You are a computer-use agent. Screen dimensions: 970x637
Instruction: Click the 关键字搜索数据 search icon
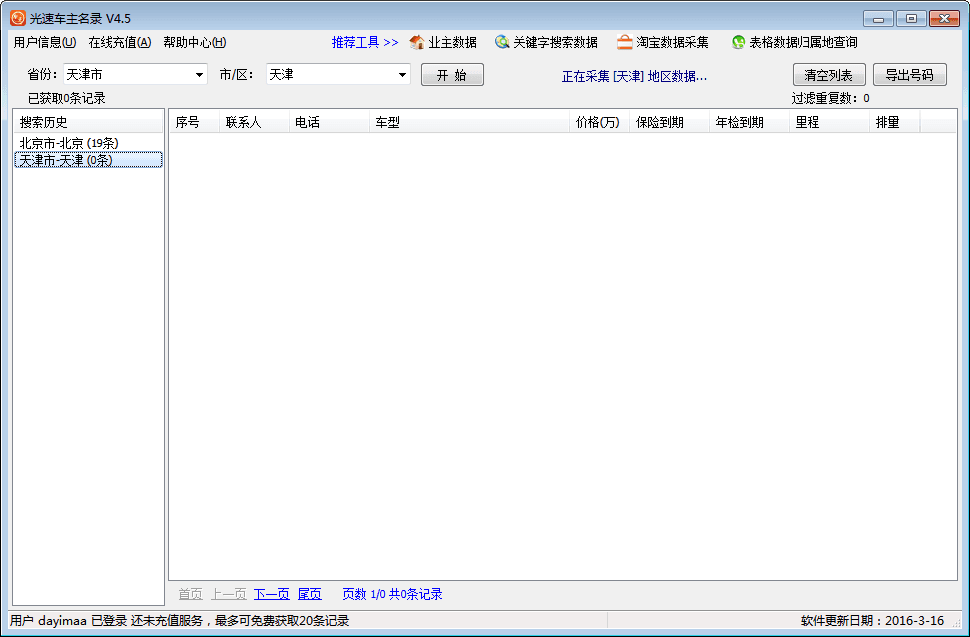[502, 42]
